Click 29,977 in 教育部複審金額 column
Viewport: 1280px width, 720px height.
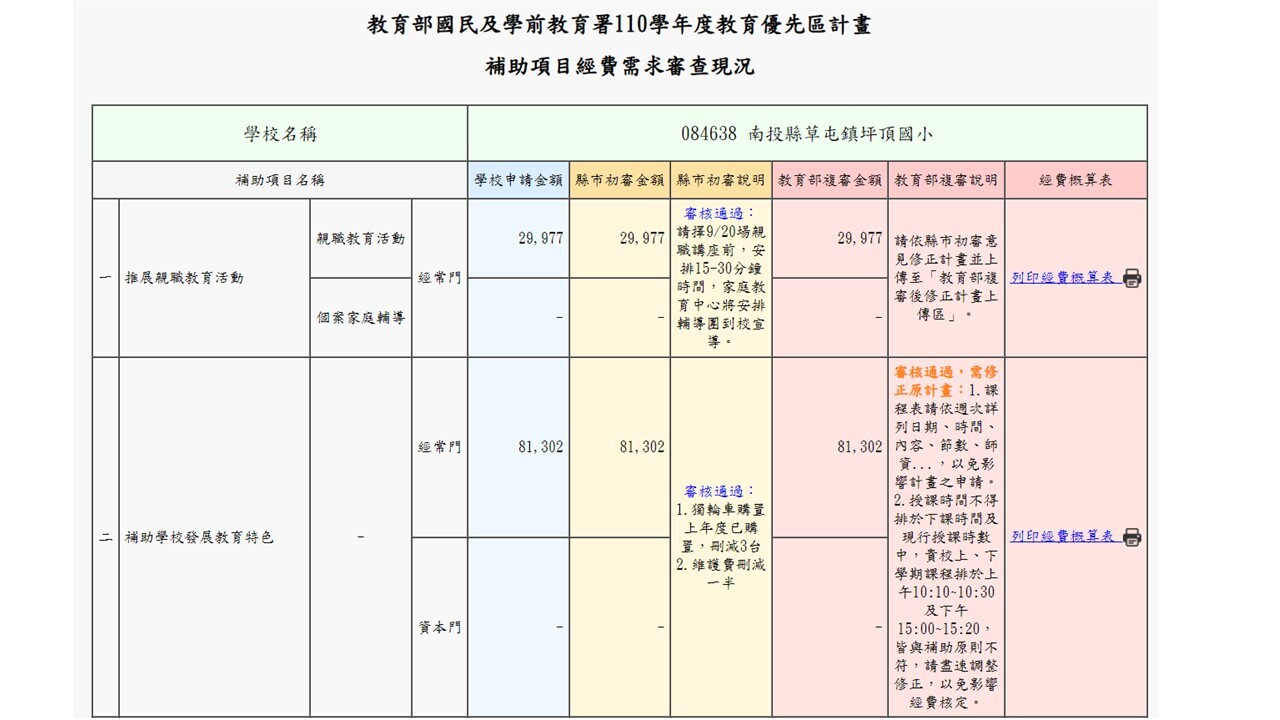[x=859, y=238]
